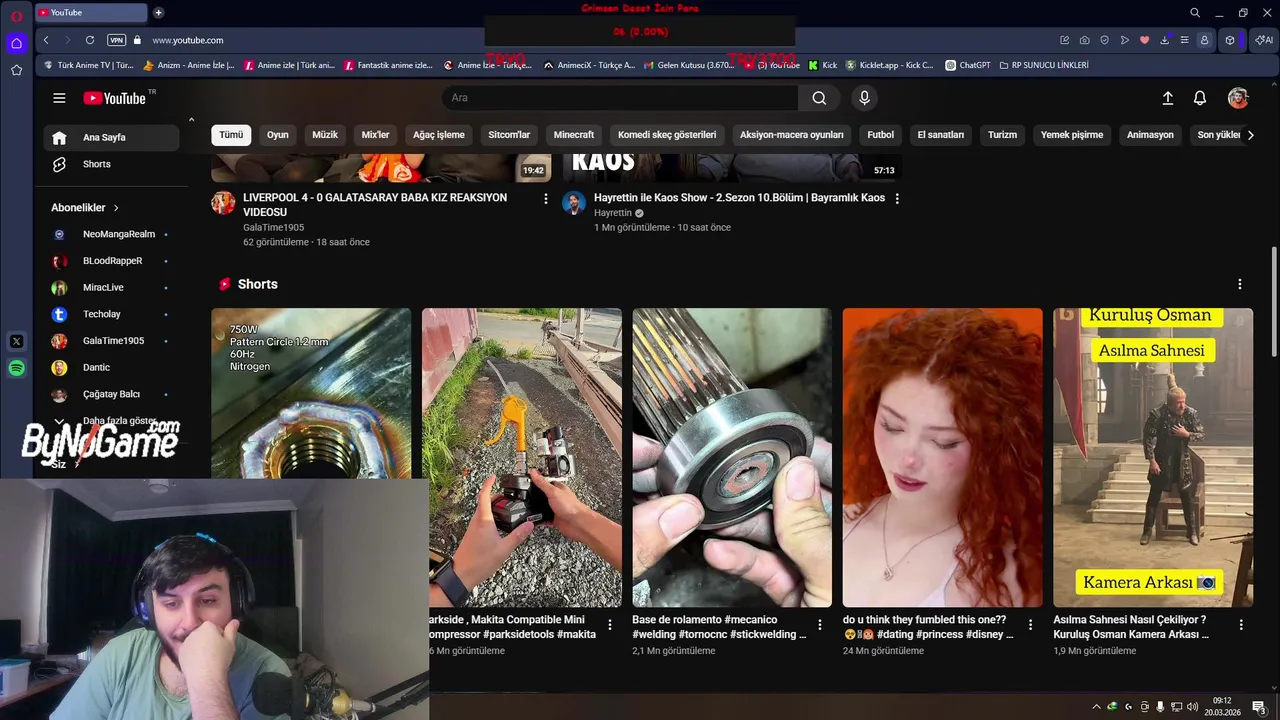The height and width of the screenshot is (720, 1280).
Task: Click the browser reload button
Action: pos(90,40)
